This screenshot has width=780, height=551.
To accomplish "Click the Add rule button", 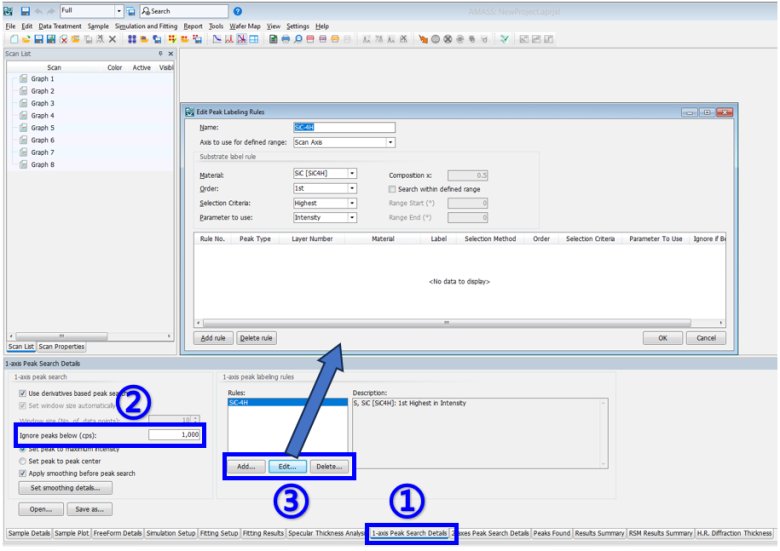I will click(x=212, y=338).
